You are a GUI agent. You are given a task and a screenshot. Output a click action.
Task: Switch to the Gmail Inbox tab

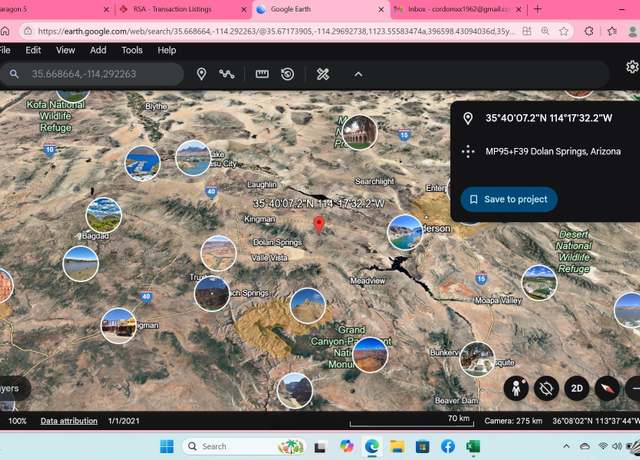click(x=458, y=9)
